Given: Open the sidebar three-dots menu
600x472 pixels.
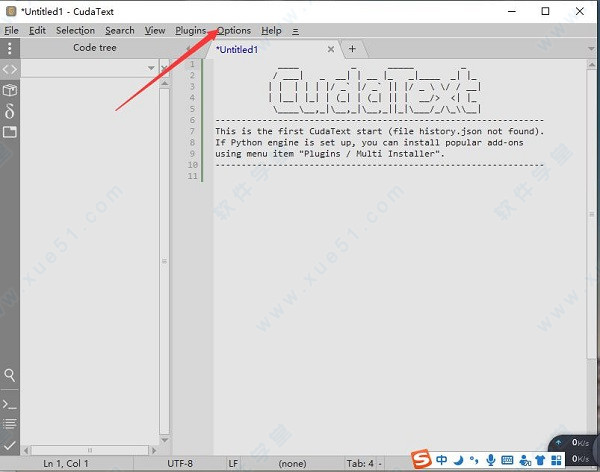Looking at the screenshot, I should point(10,48).
